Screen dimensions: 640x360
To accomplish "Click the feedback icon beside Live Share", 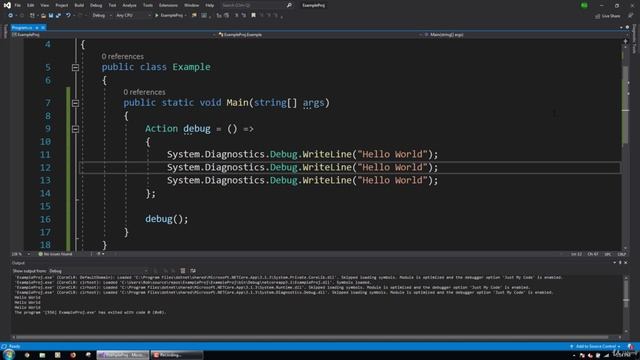I will coord(631,16).
